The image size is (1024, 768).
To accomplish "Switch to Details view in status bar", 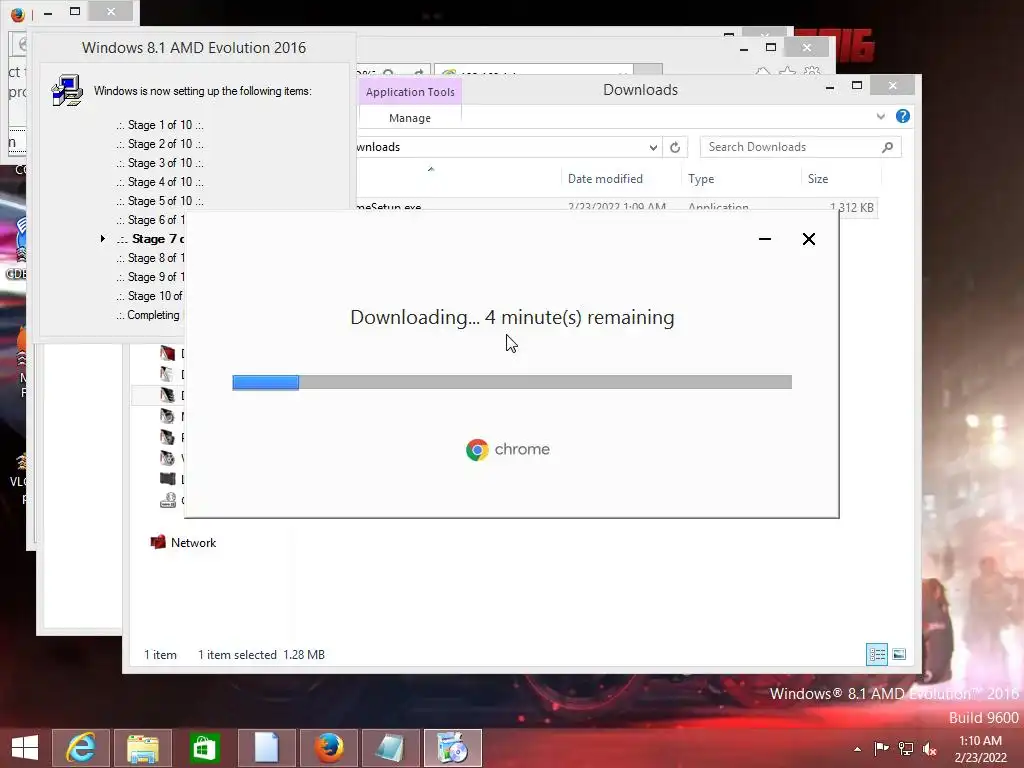I will 876,654.
